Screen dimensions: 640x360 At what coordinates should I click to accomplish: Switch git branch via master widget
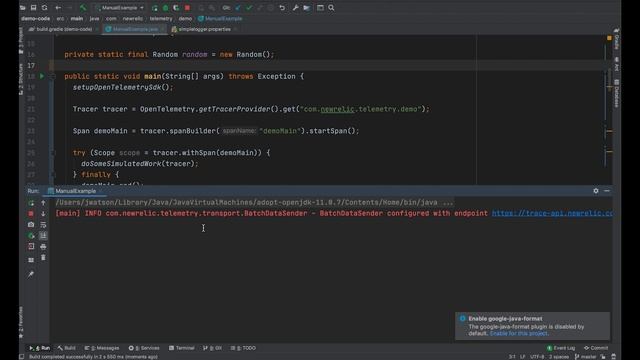(x=586, y=357)
